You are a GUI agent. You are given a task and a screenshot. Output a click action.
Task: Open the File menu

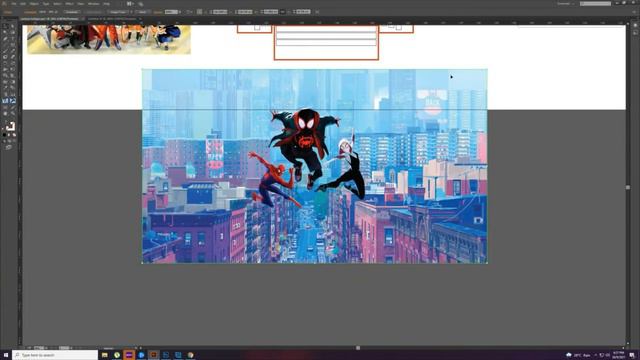pyautogui.click(x=14, y=4)
